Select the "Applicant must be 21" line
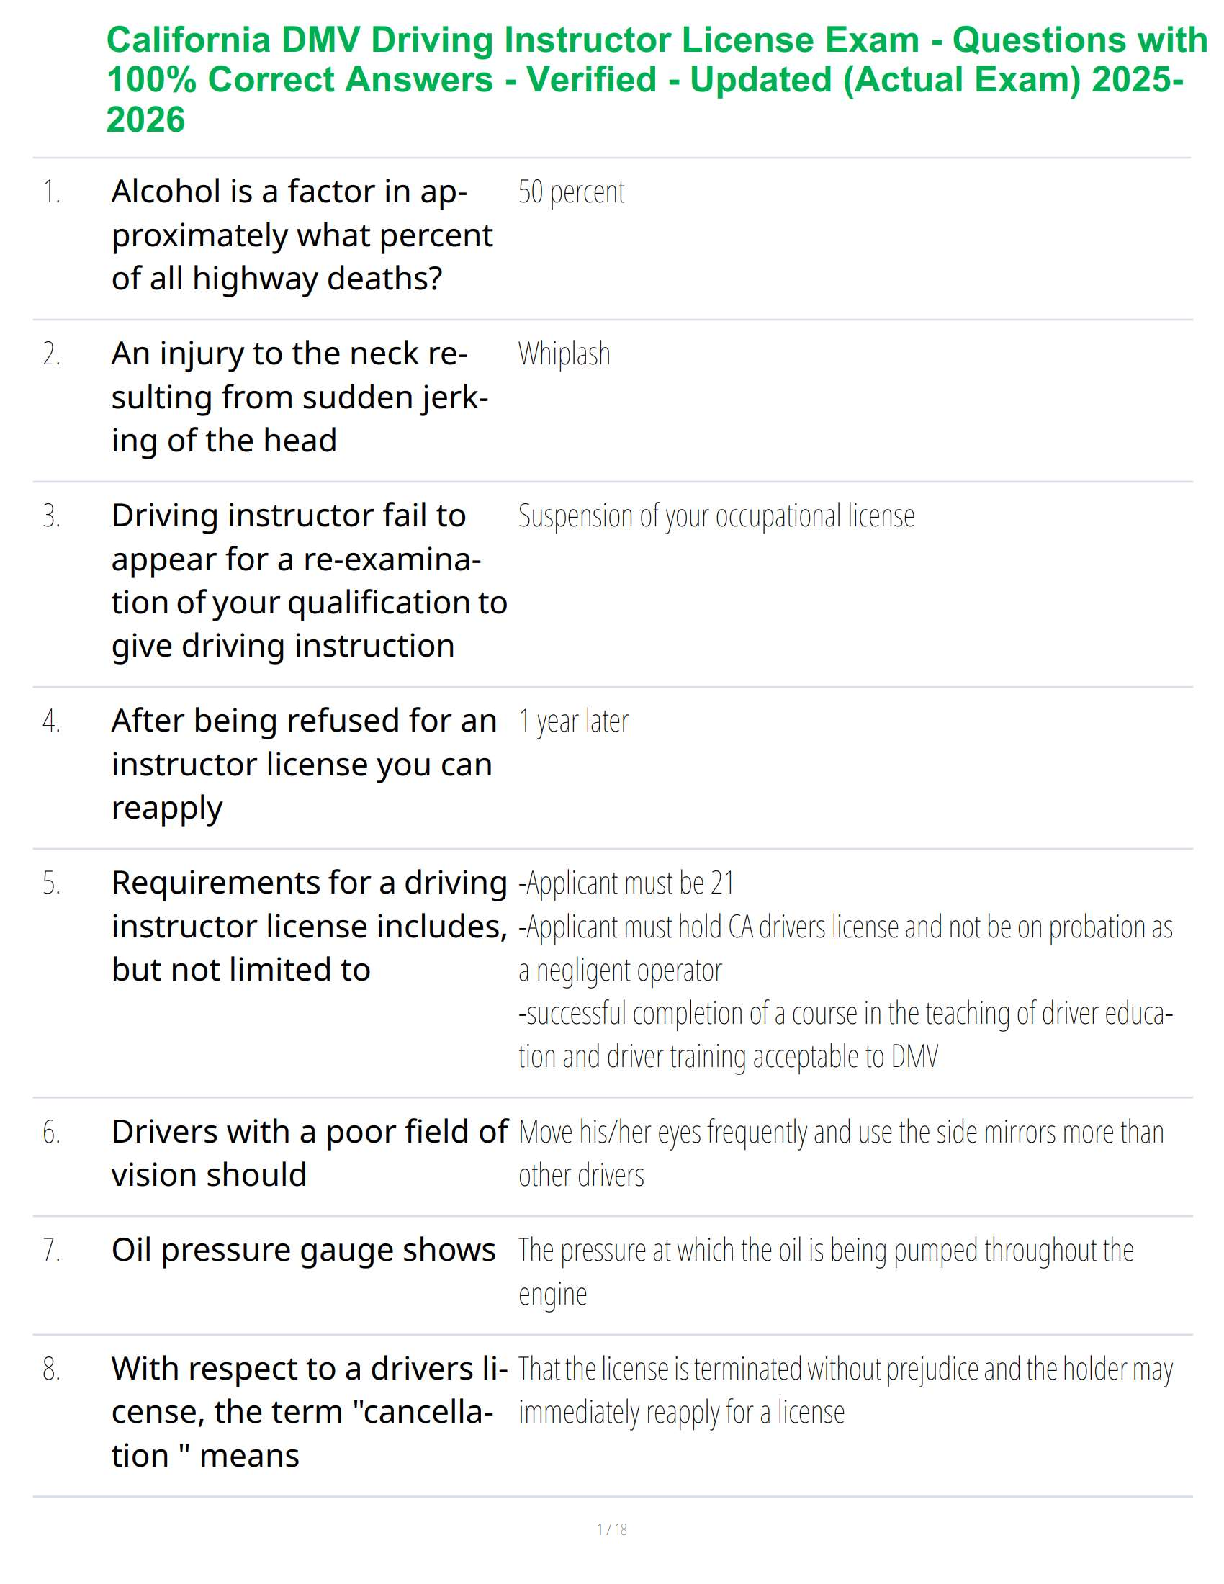 (x=627, y=883)
